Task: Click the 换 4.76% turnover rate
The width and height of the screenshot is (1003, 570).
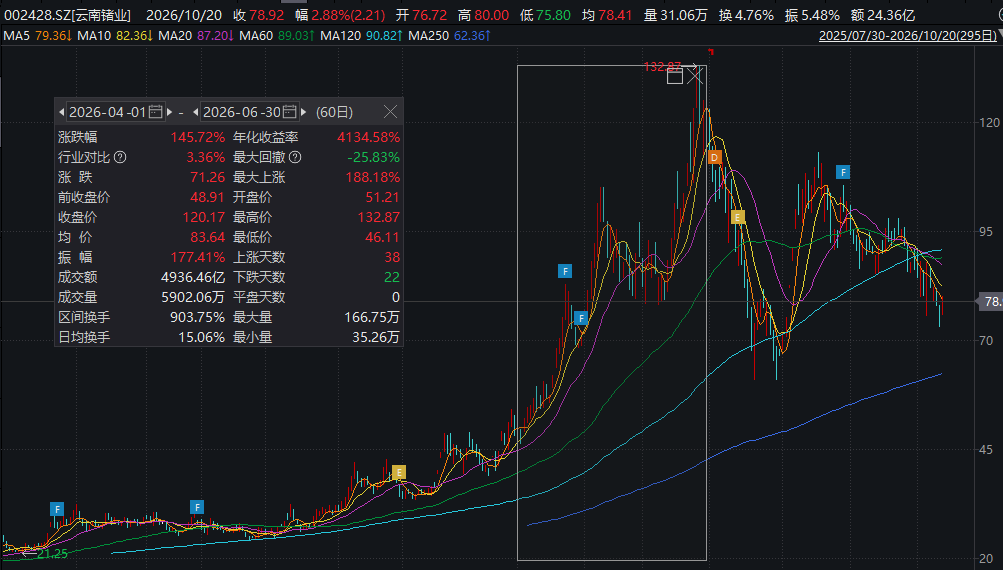Action: pyautogui.click(x=746, y=15)
